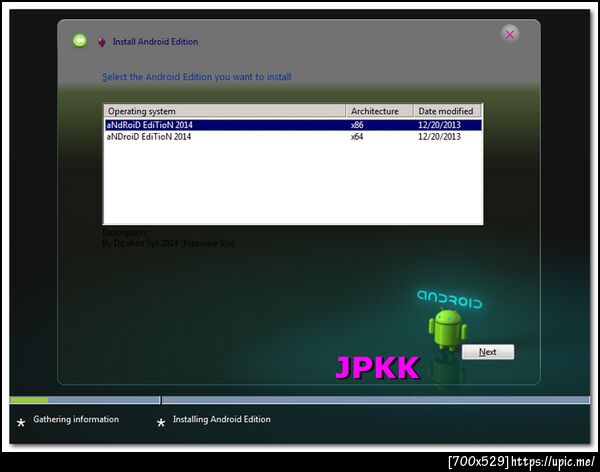Click 12/20/2013 date in the x64 row

(439, 137)
